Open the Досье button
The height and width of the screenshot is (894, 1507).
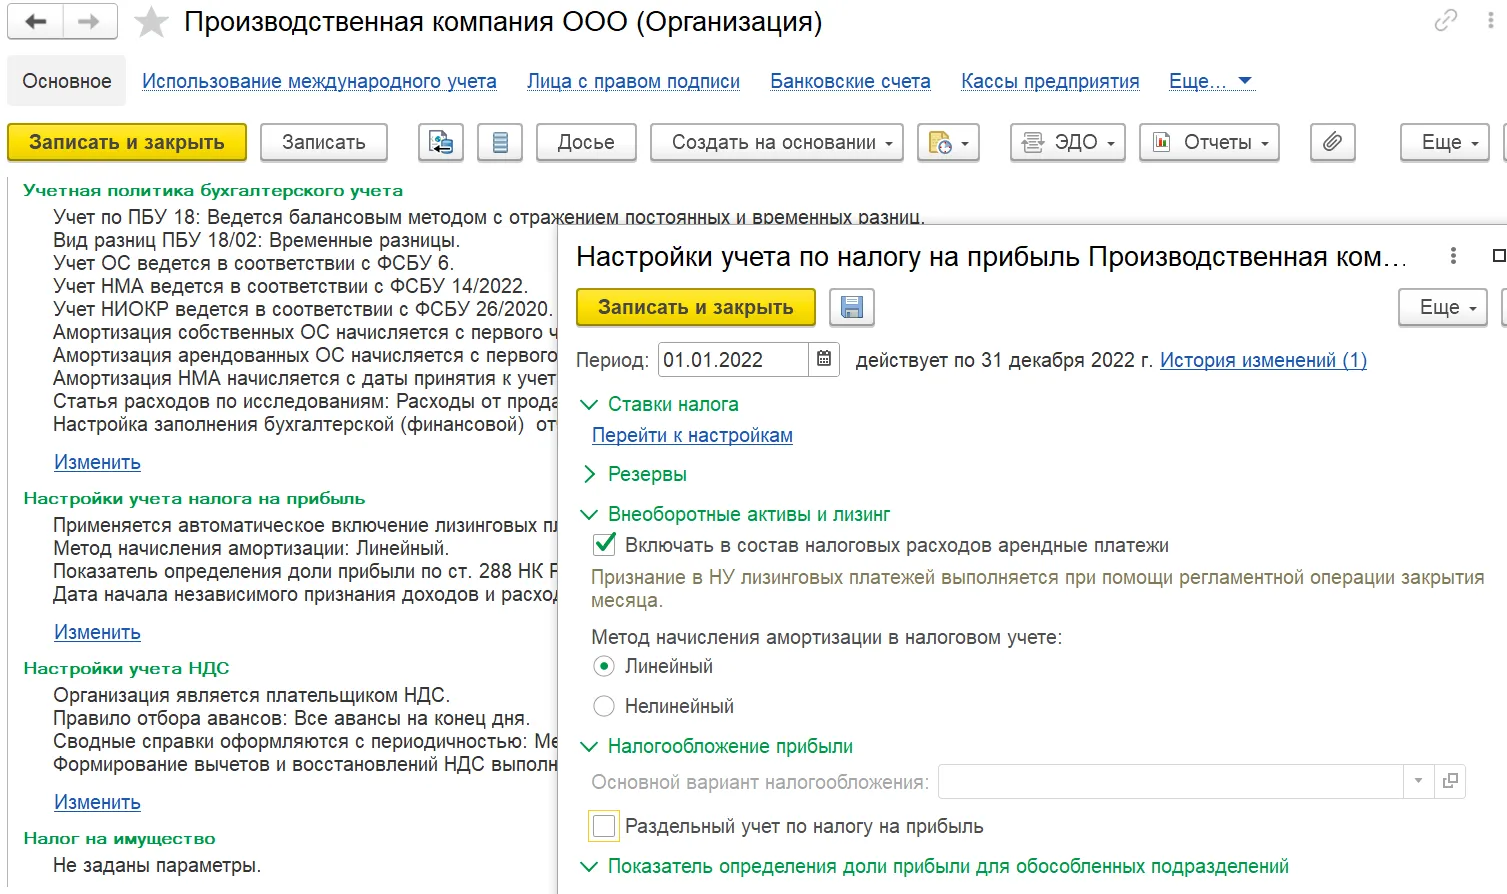586,143
